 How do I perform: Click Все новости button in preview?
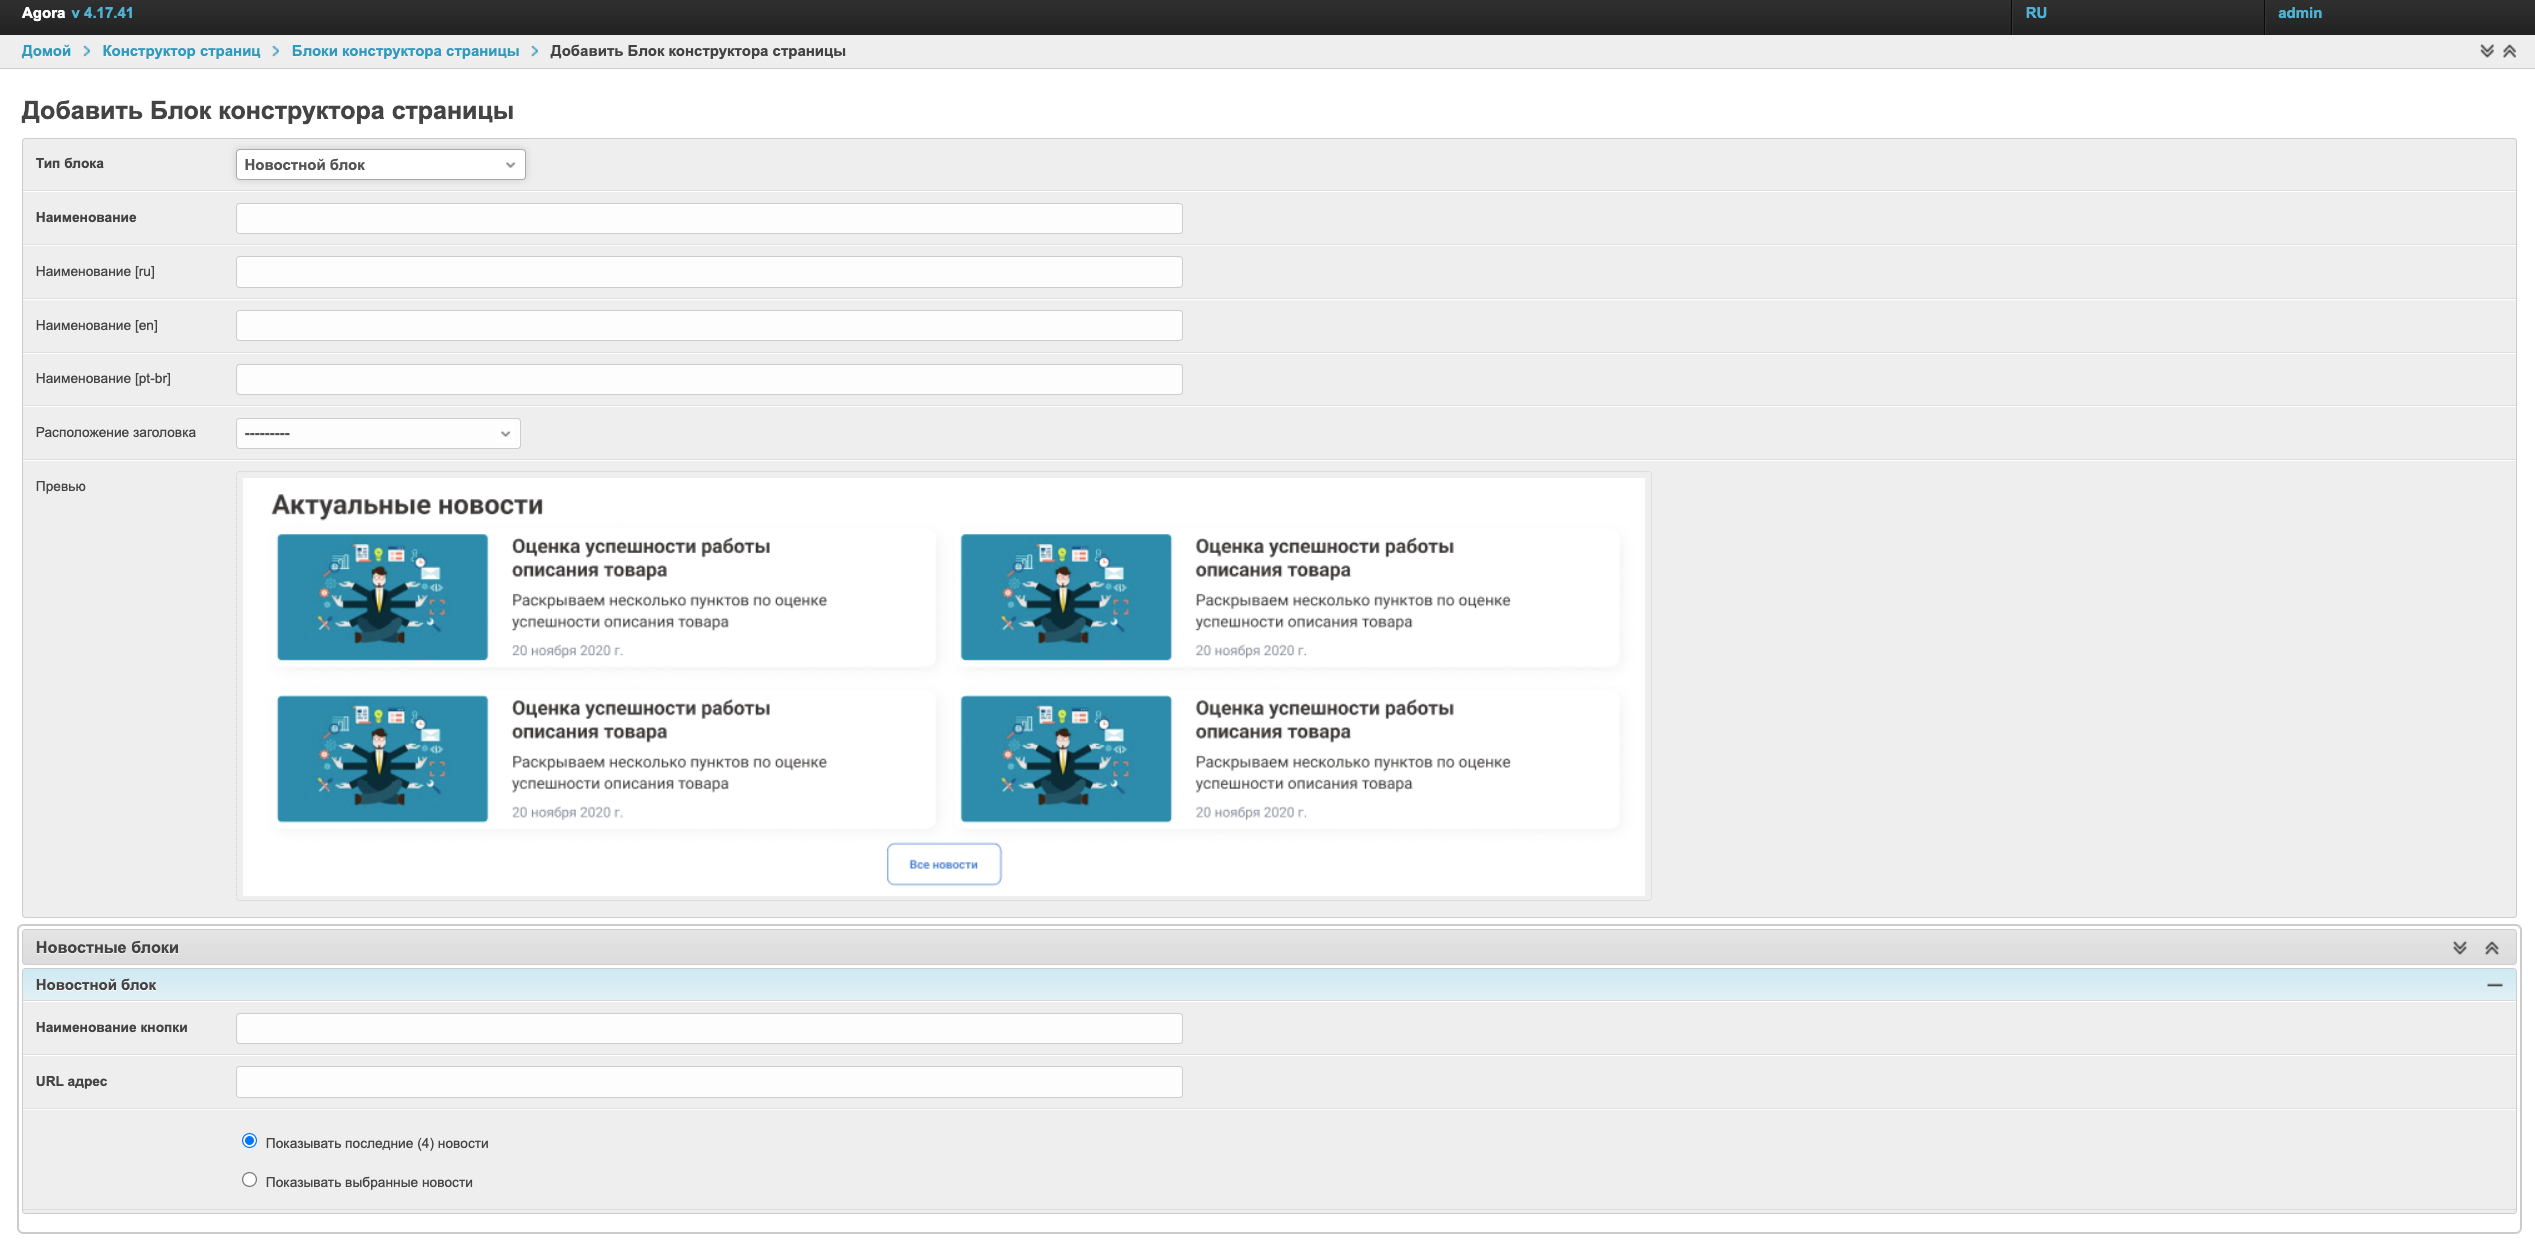943,864
